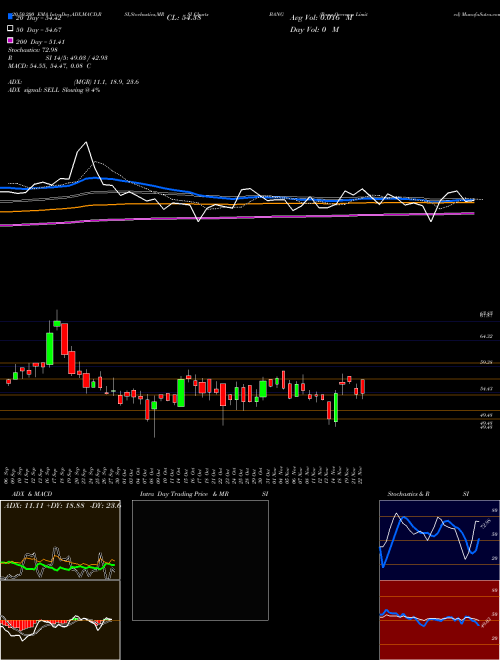Click the 64.22 price axis label
The image size is (500, 660).
[x=486, y=336]
